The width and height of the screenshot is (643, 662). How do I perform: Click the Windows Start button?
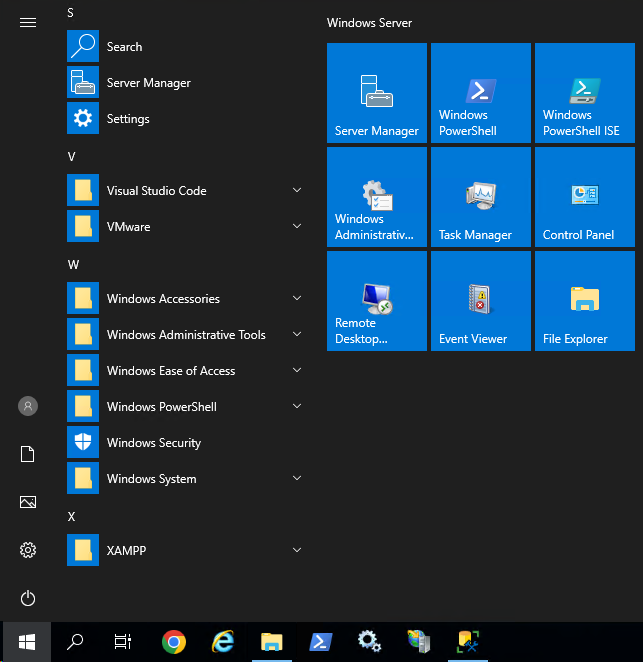(27, 642)
